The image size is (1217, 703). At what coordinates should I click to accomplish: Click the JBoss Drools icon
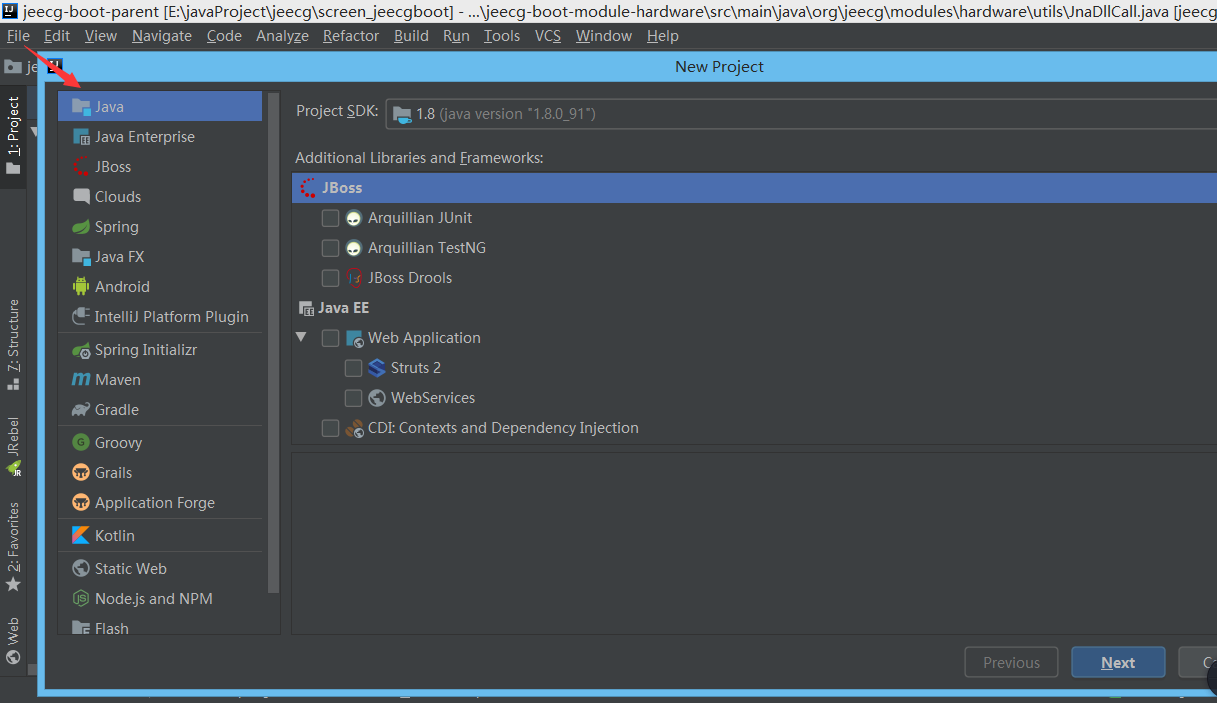pos(354,277)
